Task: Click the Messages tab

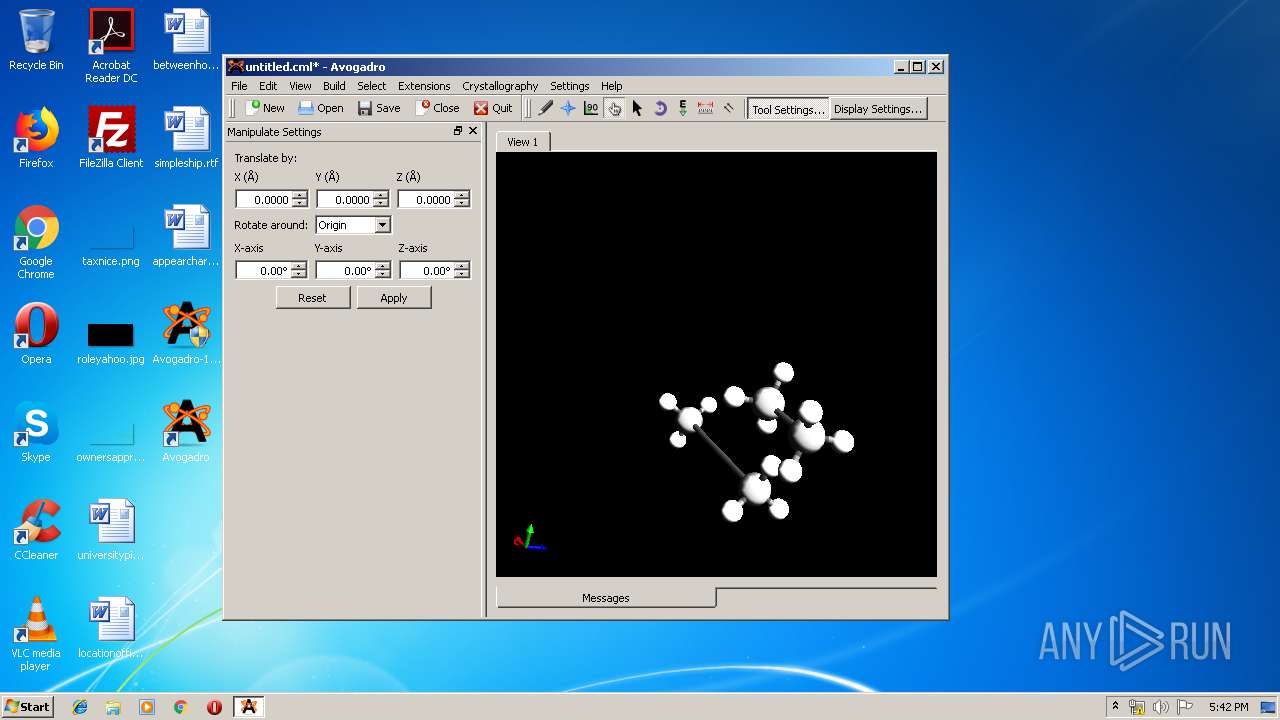Action: (x=606, y=598)
